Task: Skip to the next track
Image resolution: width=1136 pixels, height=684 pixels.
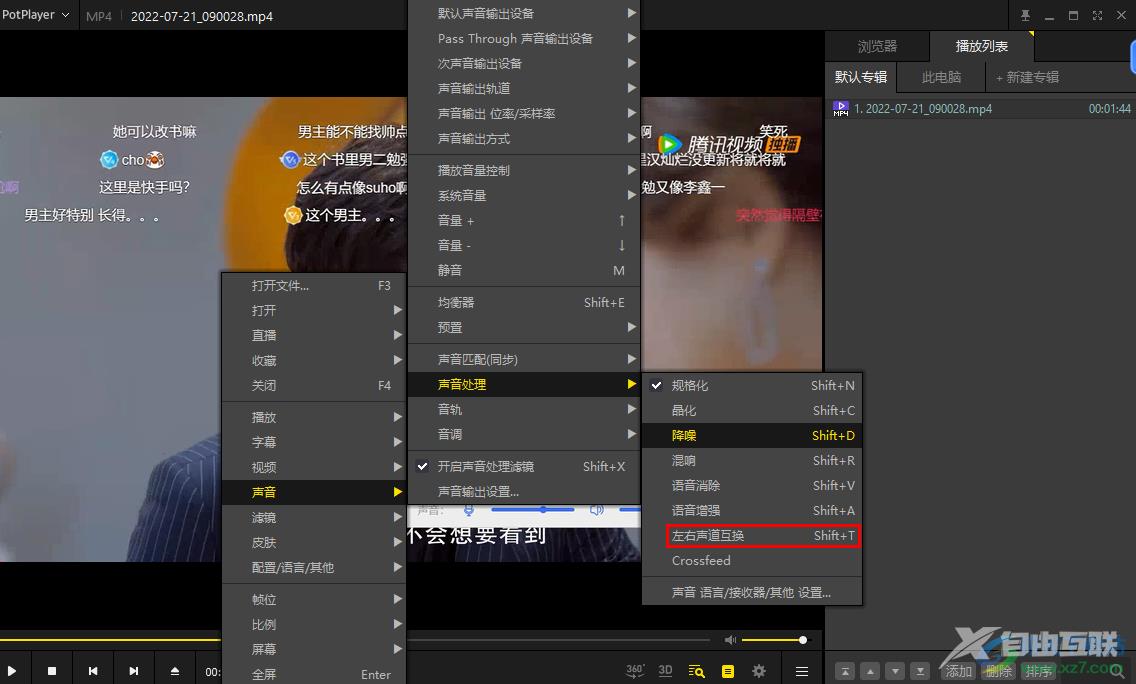Action: (x=133, y=671)
